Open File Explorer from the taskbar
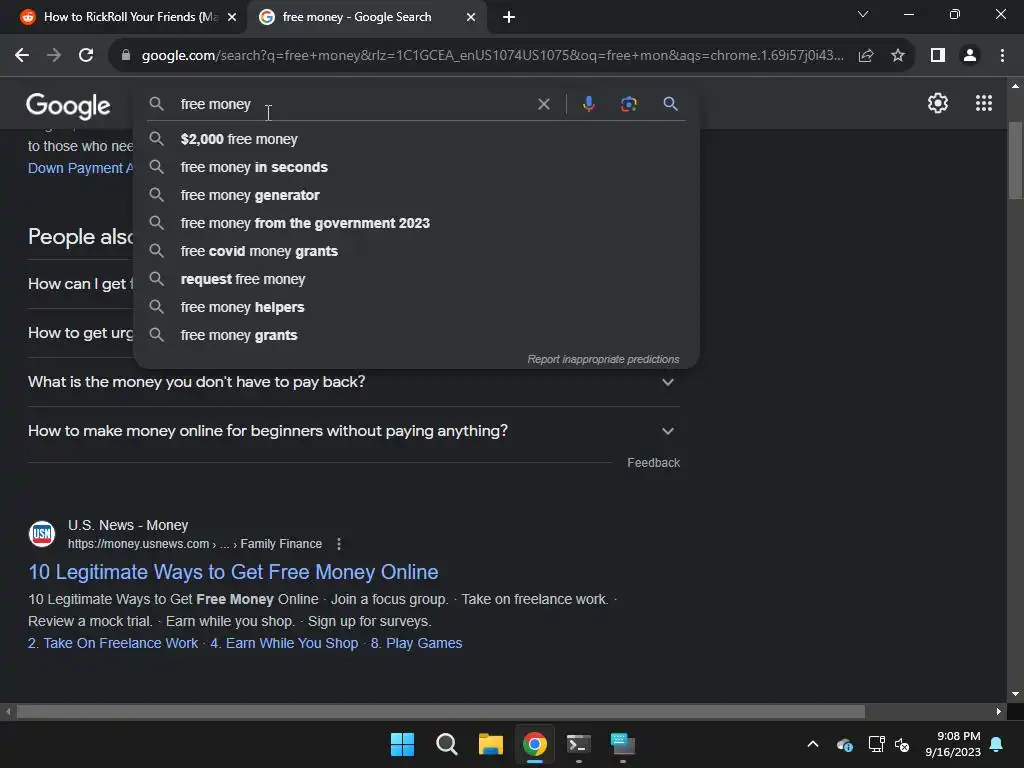The width and height of the screenshot is (1024, 768). point(490,744)
